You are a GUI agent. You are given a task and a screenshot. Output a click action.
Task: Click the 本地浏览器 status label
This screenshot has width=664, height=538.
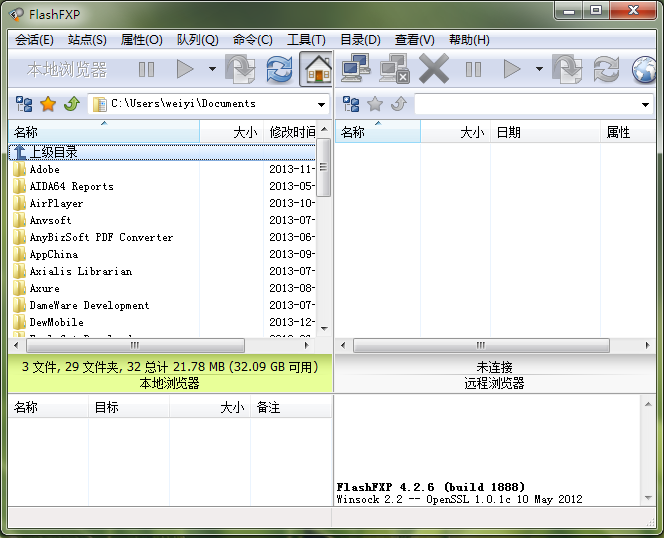click(x=169, y=383)
